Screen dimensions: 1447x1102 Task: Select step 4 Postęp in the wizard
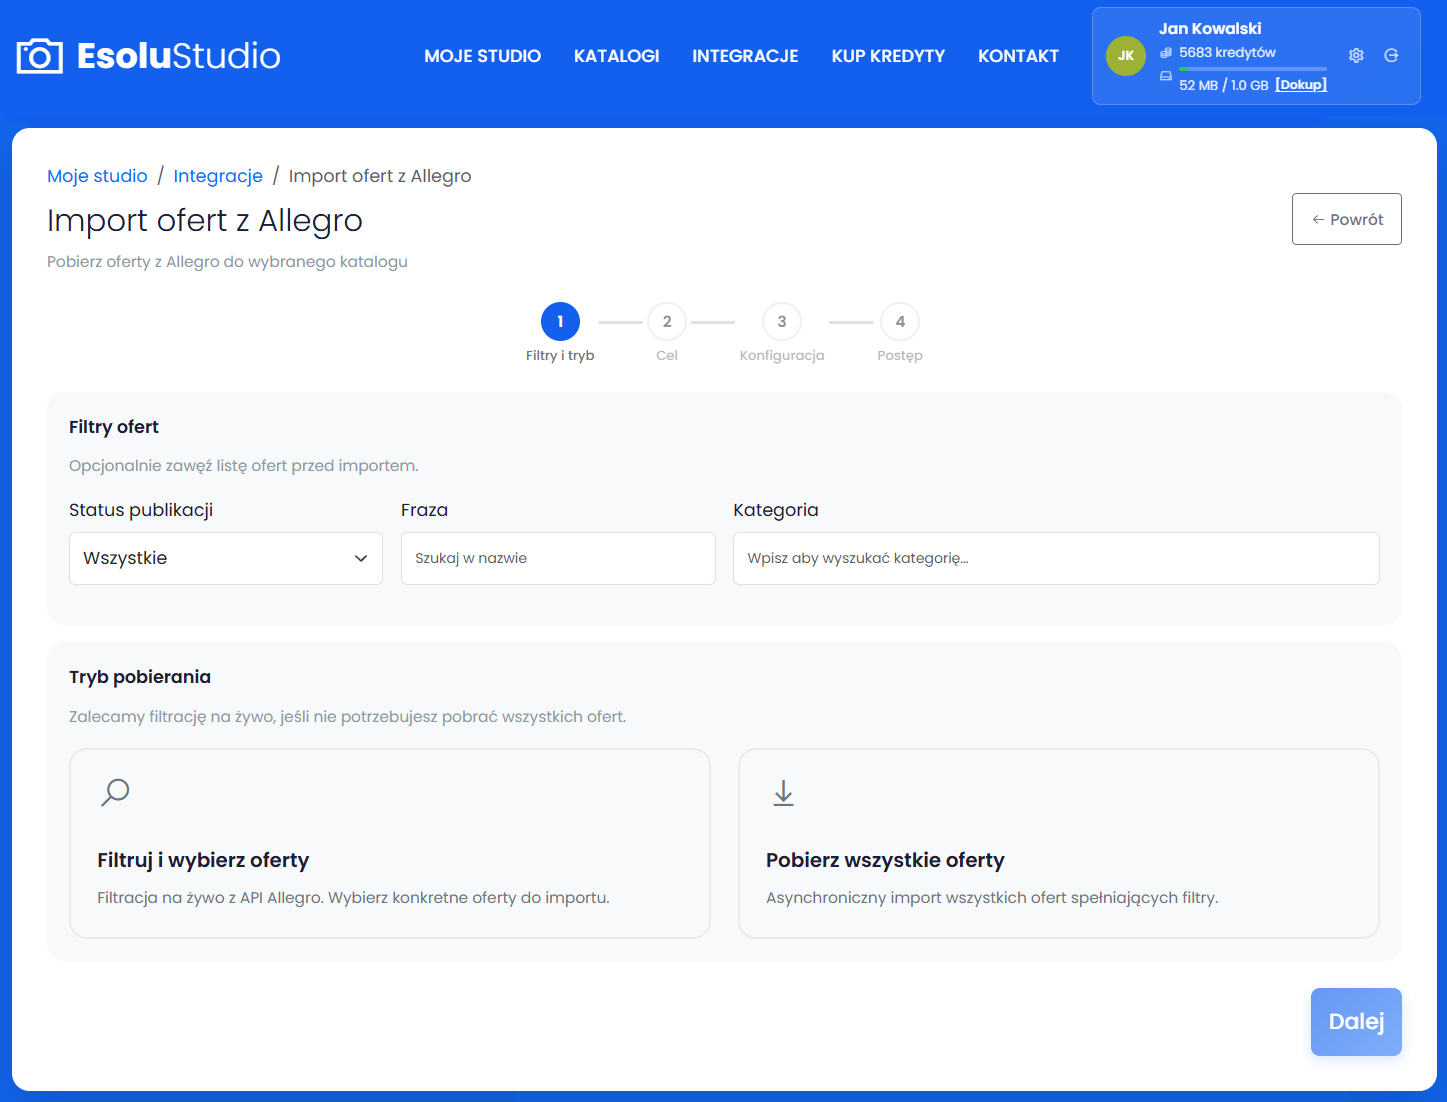pyautogui.click(x=900, y=333)
